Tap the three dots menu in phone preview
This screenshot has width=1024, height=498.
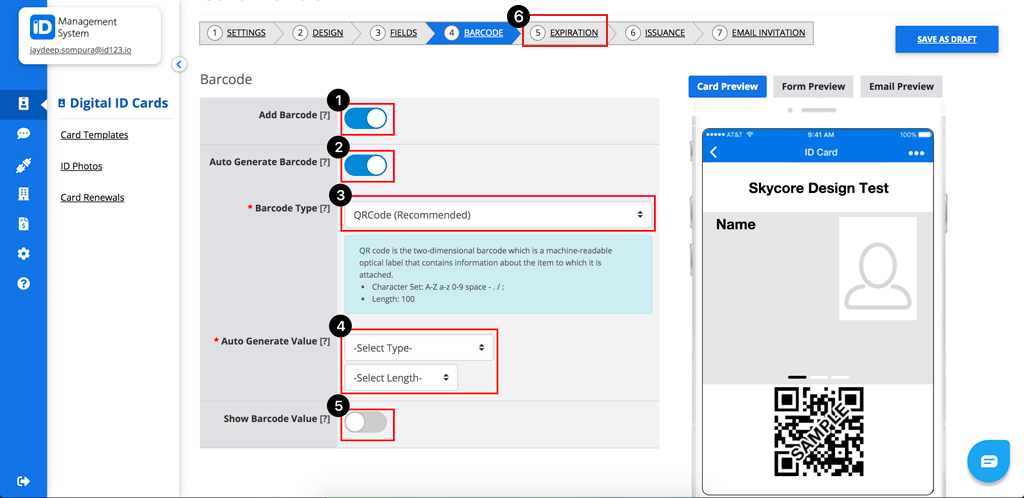pos(916,153)
